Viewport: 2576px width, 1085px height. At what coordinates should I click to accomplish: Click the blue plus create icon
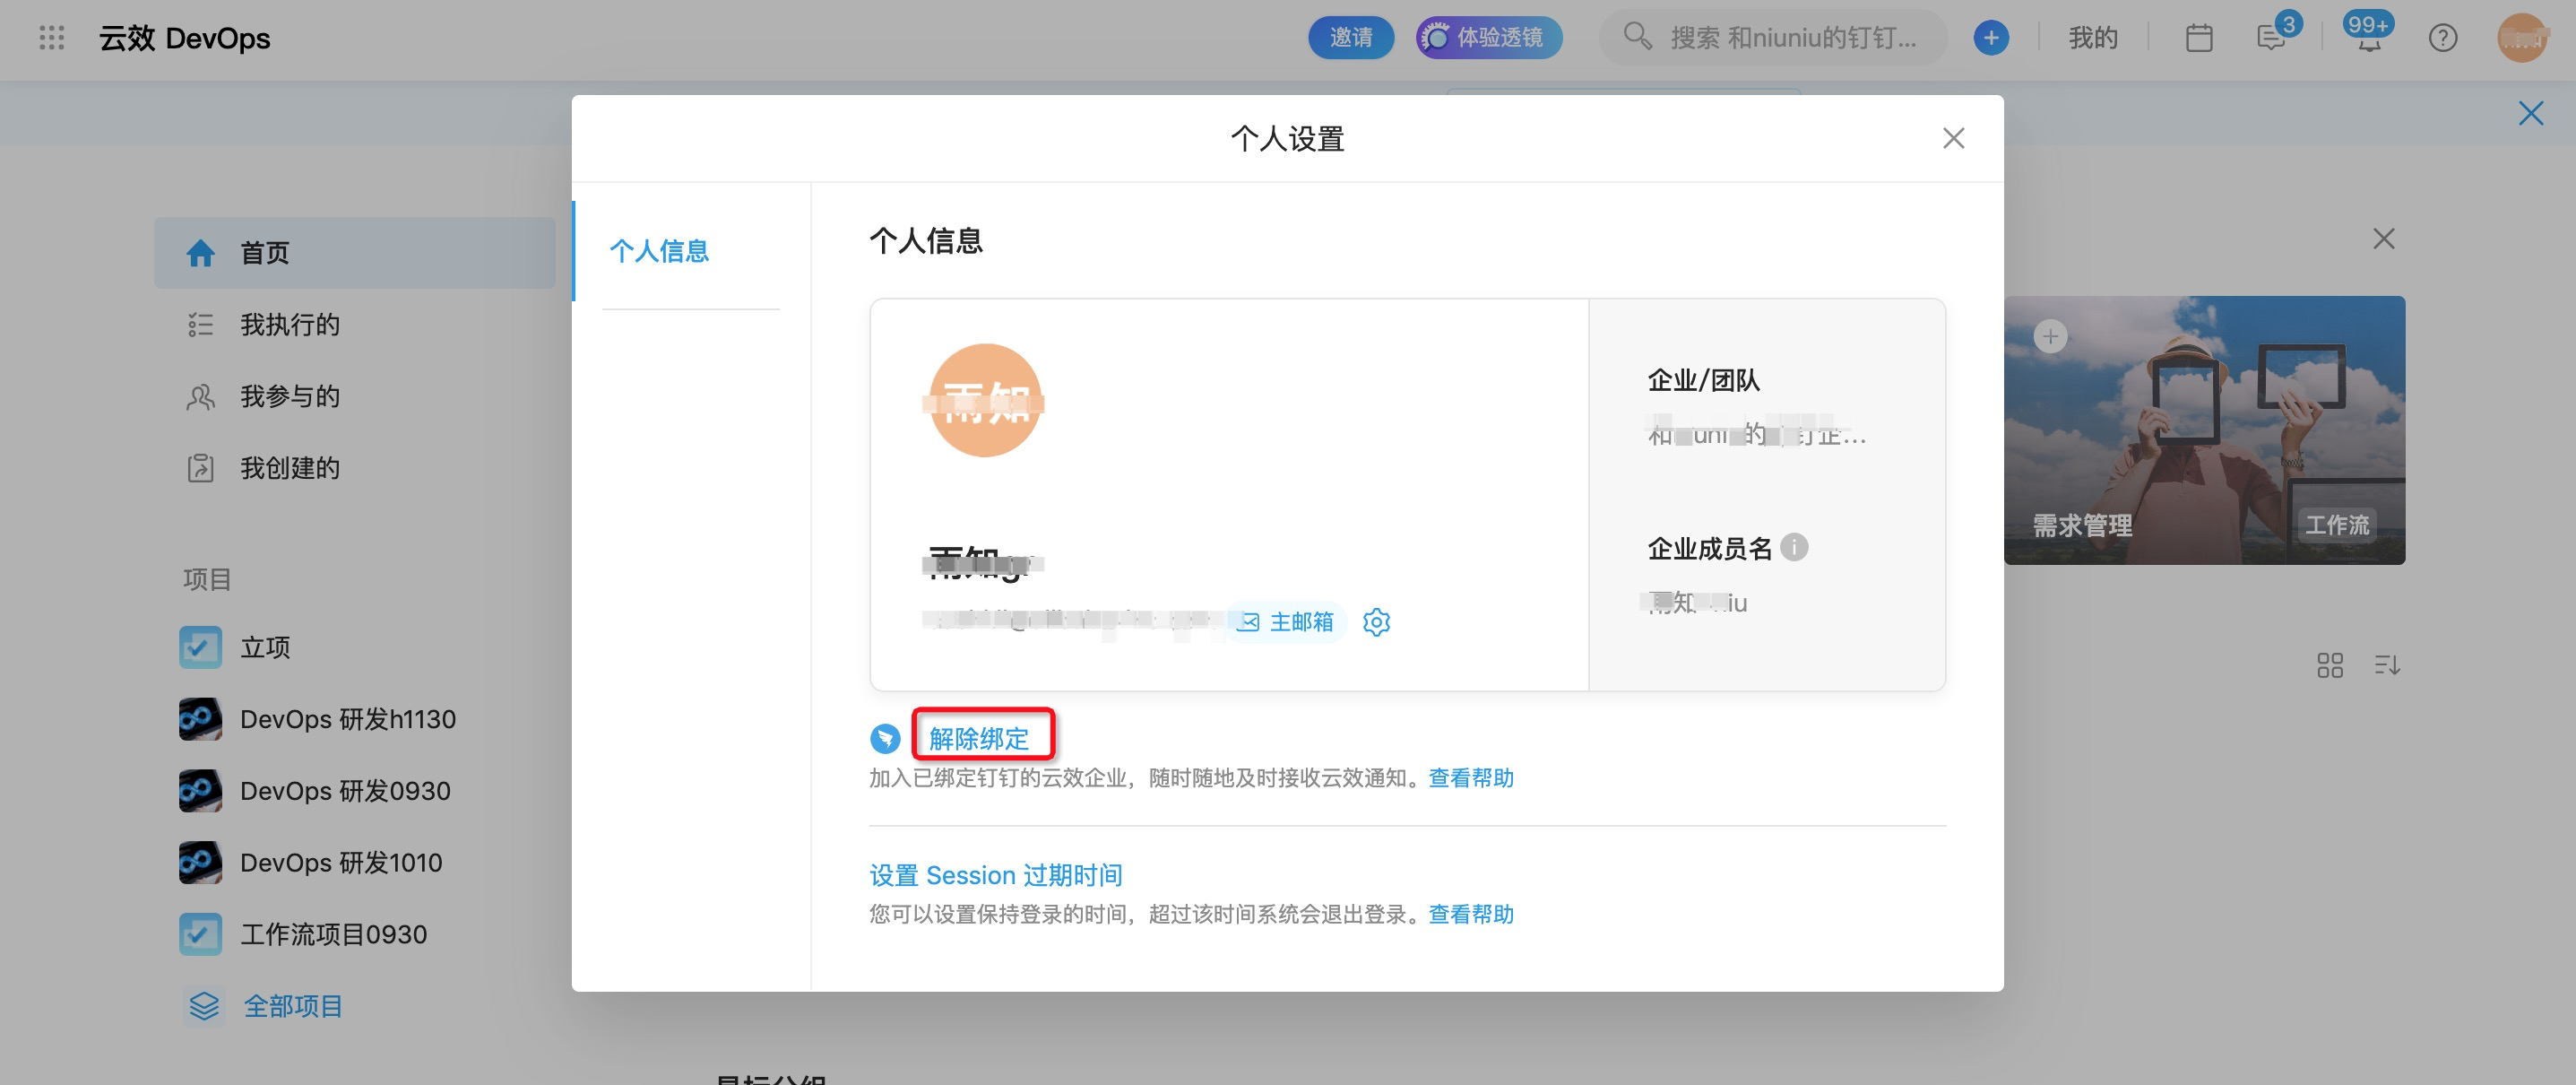pyautogui.click(x=1991, y=38)
